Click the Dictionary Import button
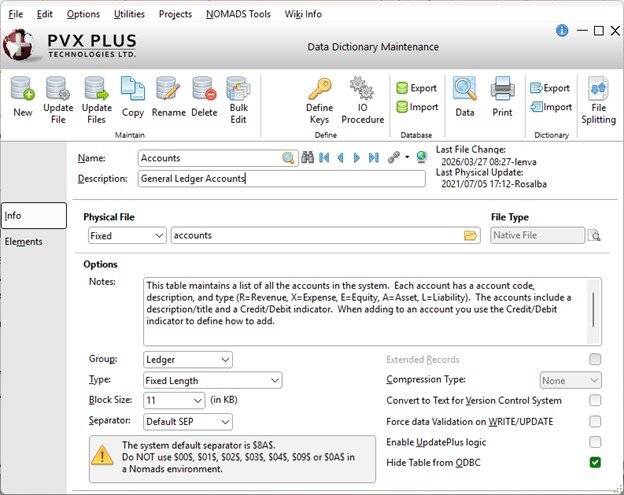Viewport: 624px width, 495px height. [x=550, y=107]
